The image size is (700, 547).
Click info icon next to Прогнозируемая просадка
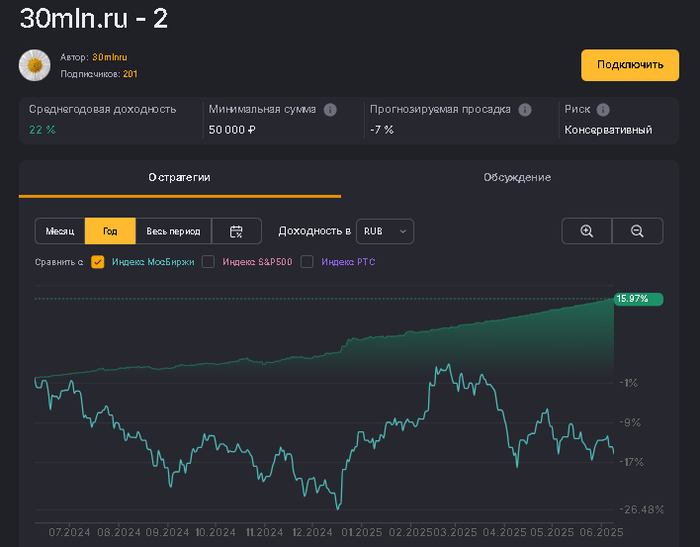point(525,110)
